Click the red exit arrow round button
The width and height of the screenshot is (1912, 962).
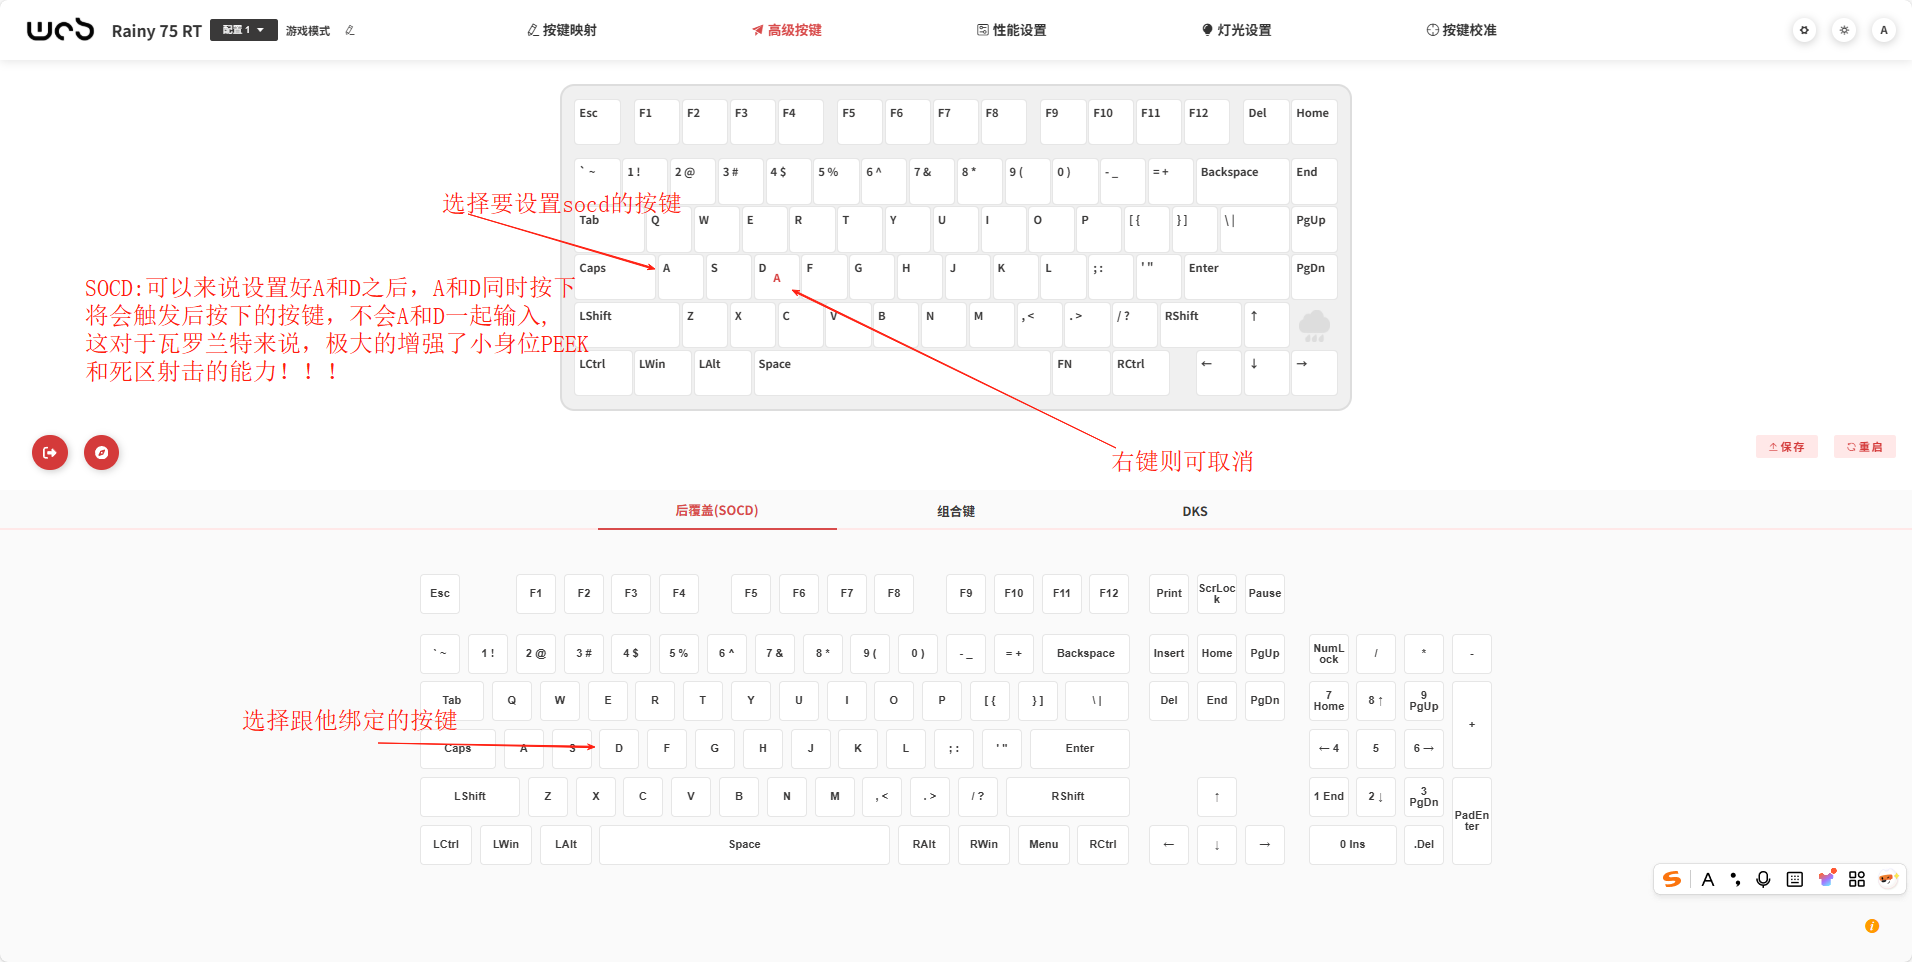click(x=50, y=452)
